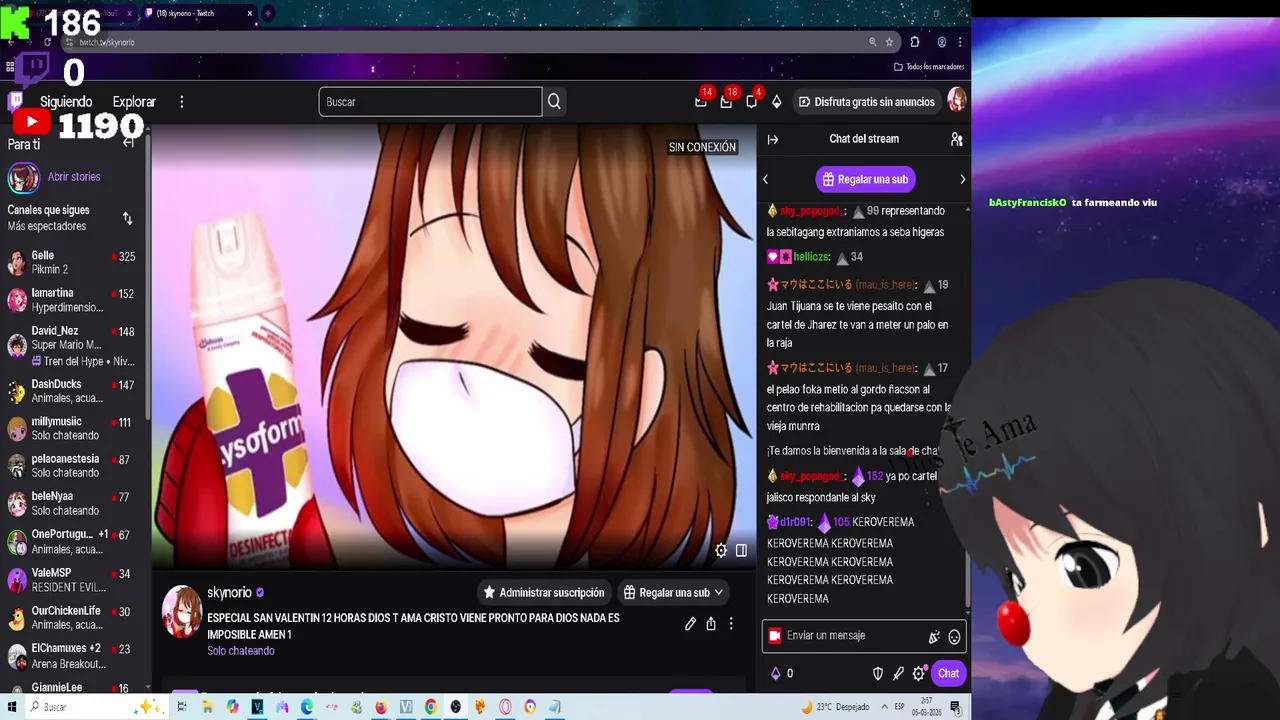
Task: Click the Buscar search input field
Action: coord(430,102)
